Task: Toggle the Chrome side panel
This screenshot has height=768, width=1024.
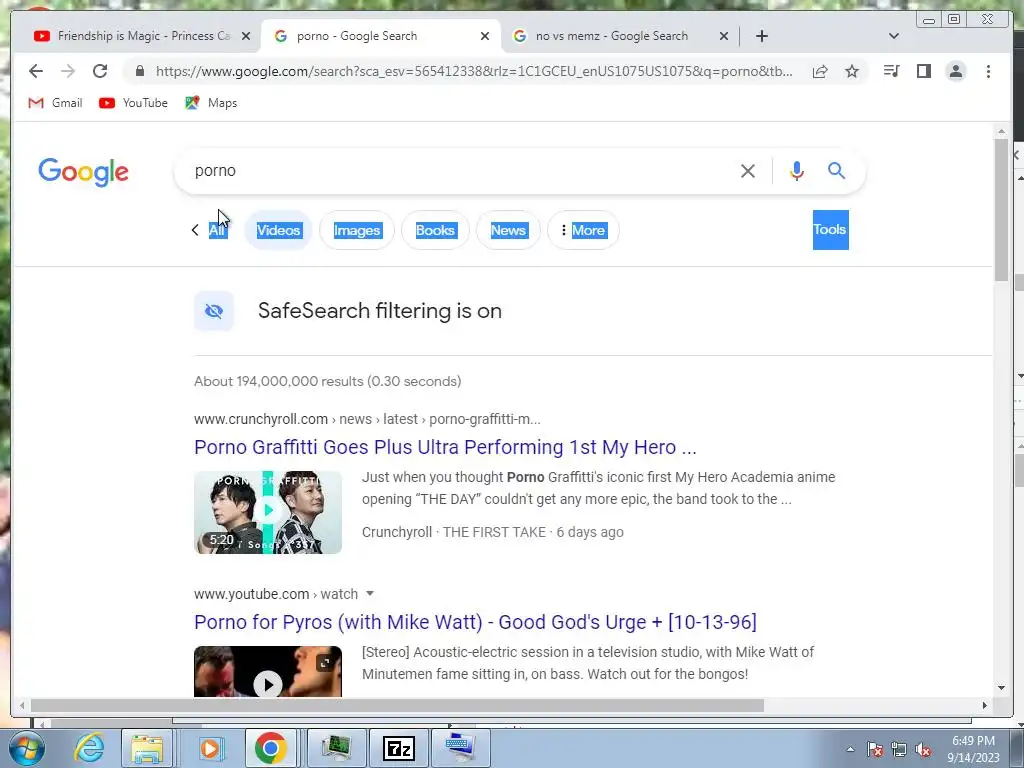Action: 923,71
